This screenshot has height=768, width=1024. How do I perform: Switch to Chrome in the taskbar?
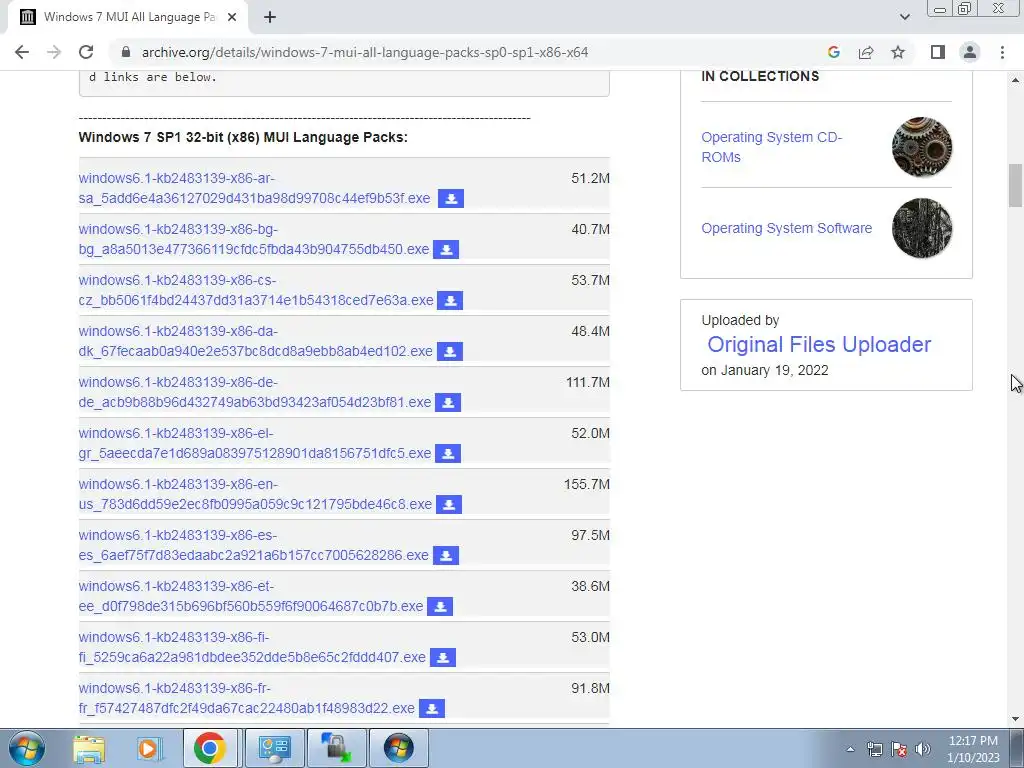pyautogui.click(x=209, y=748)
